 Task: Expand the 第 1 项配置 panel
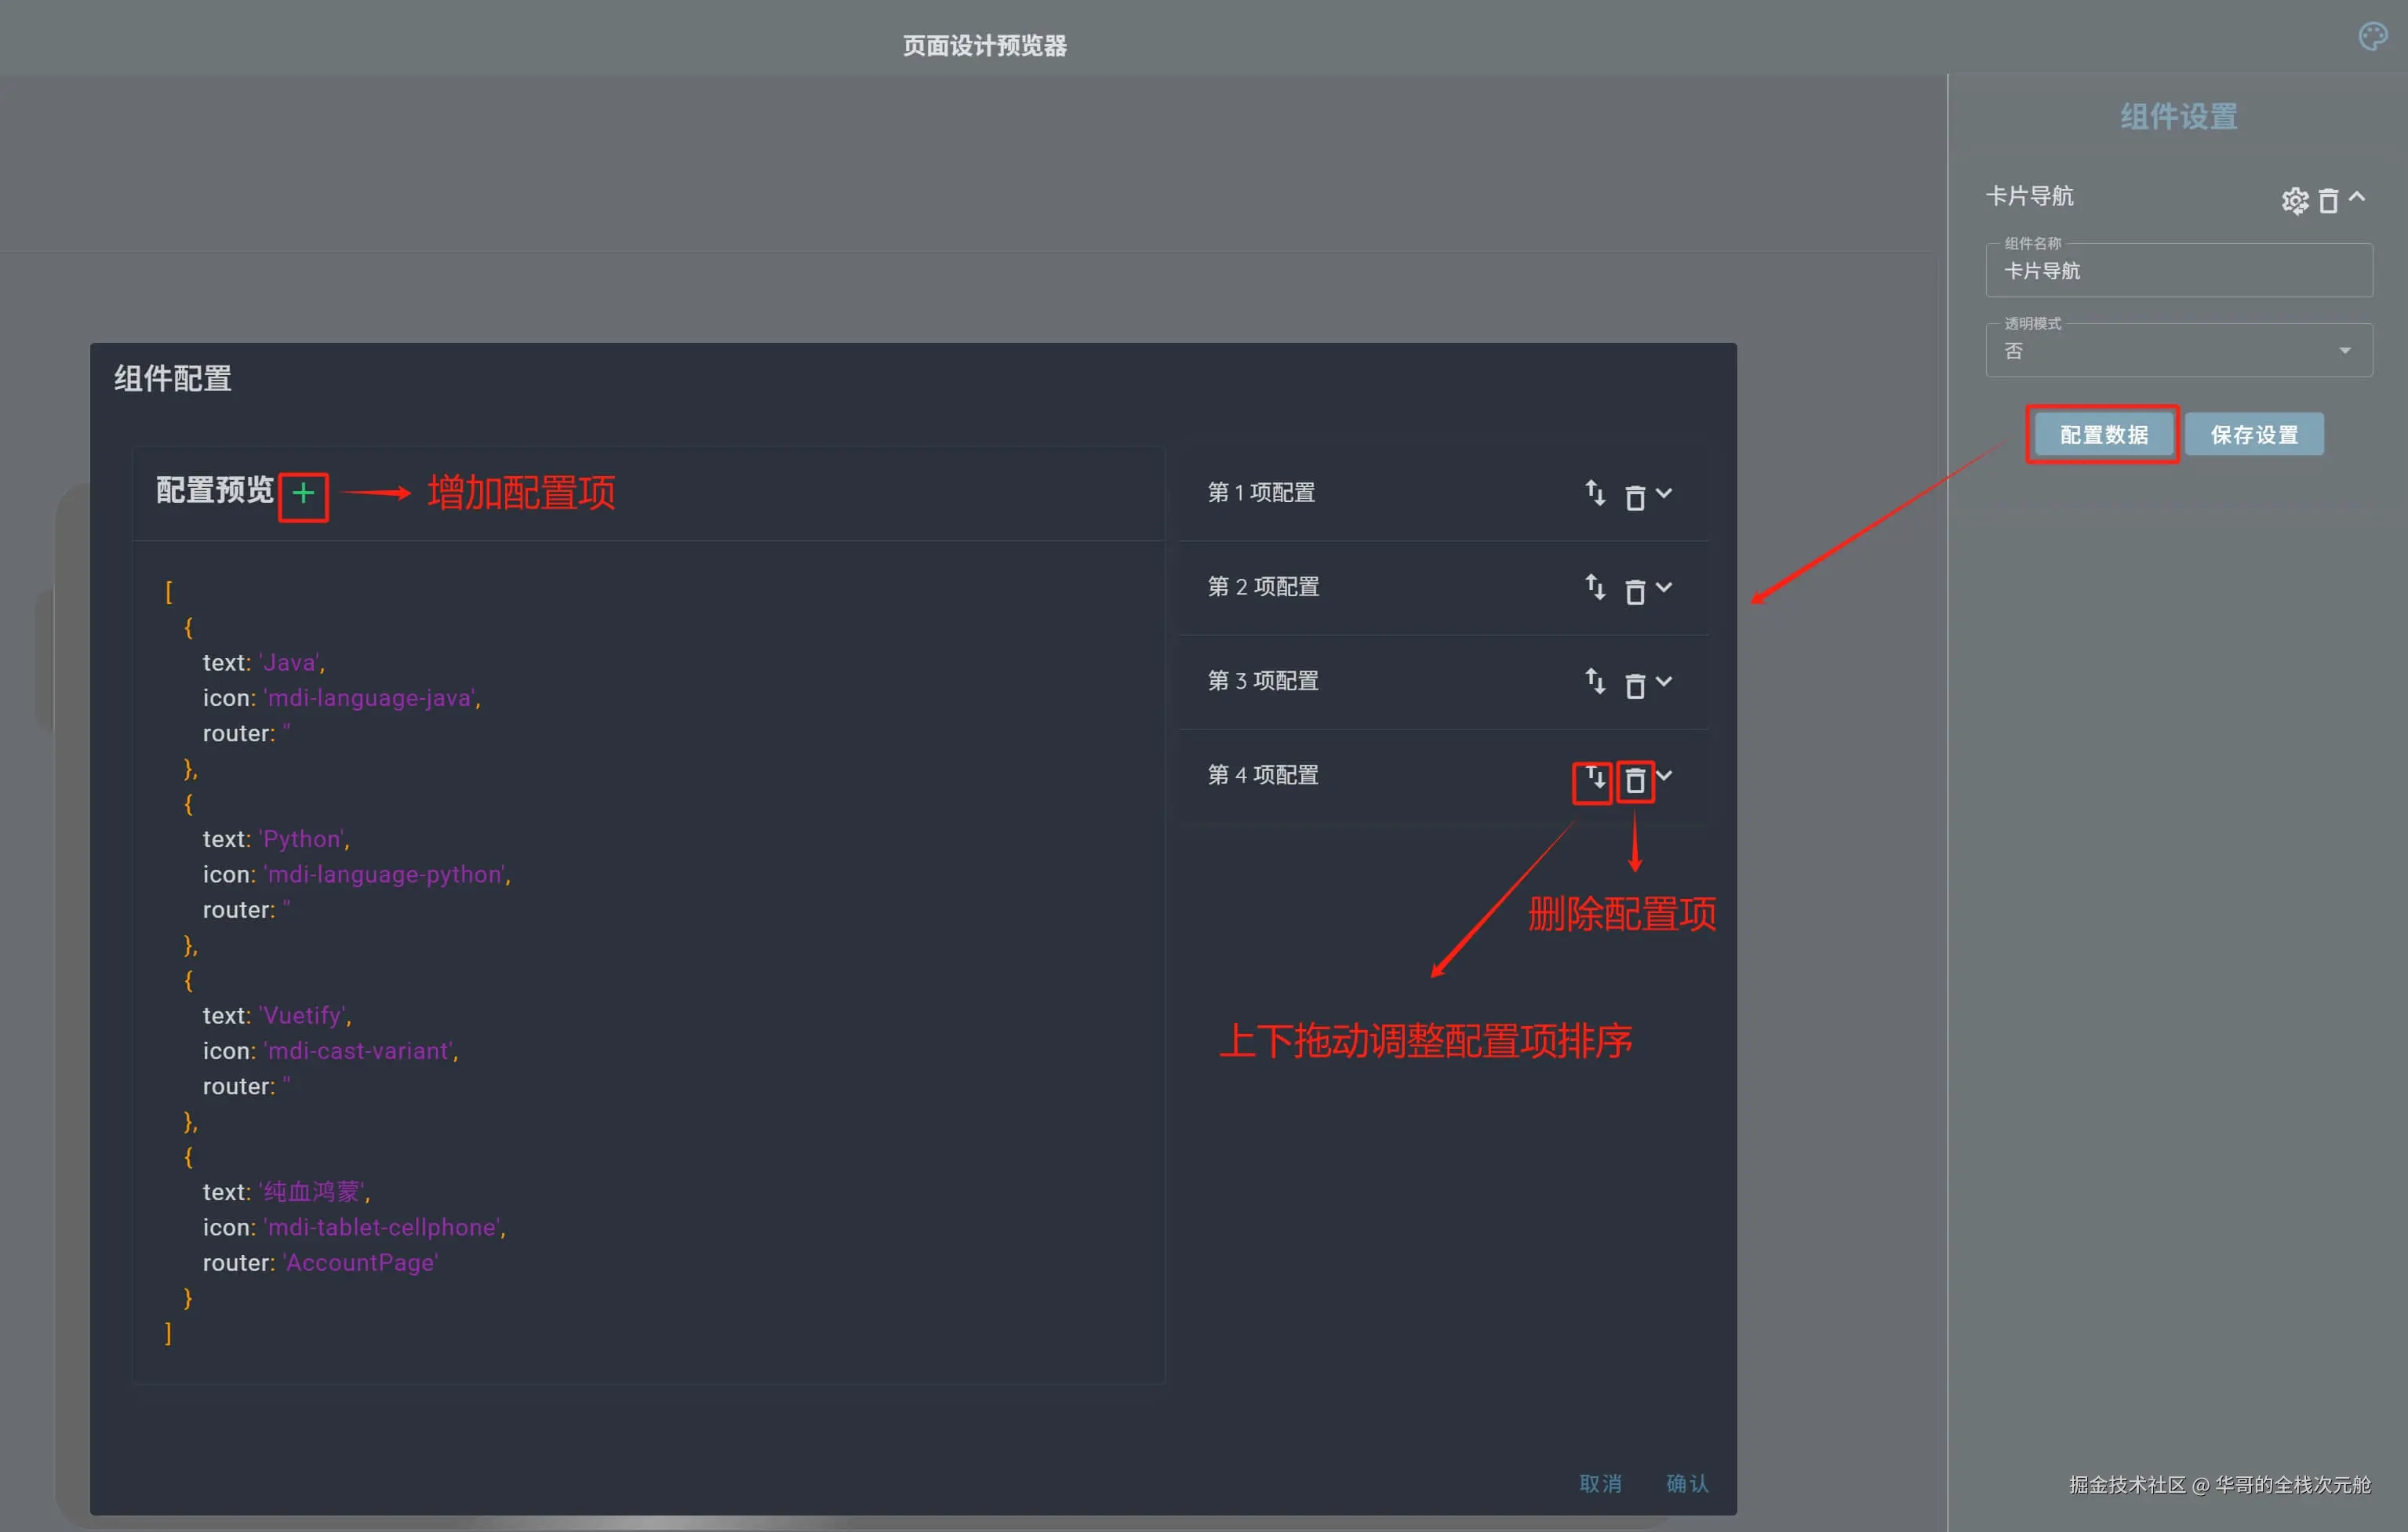click(x=1663, y=493)
